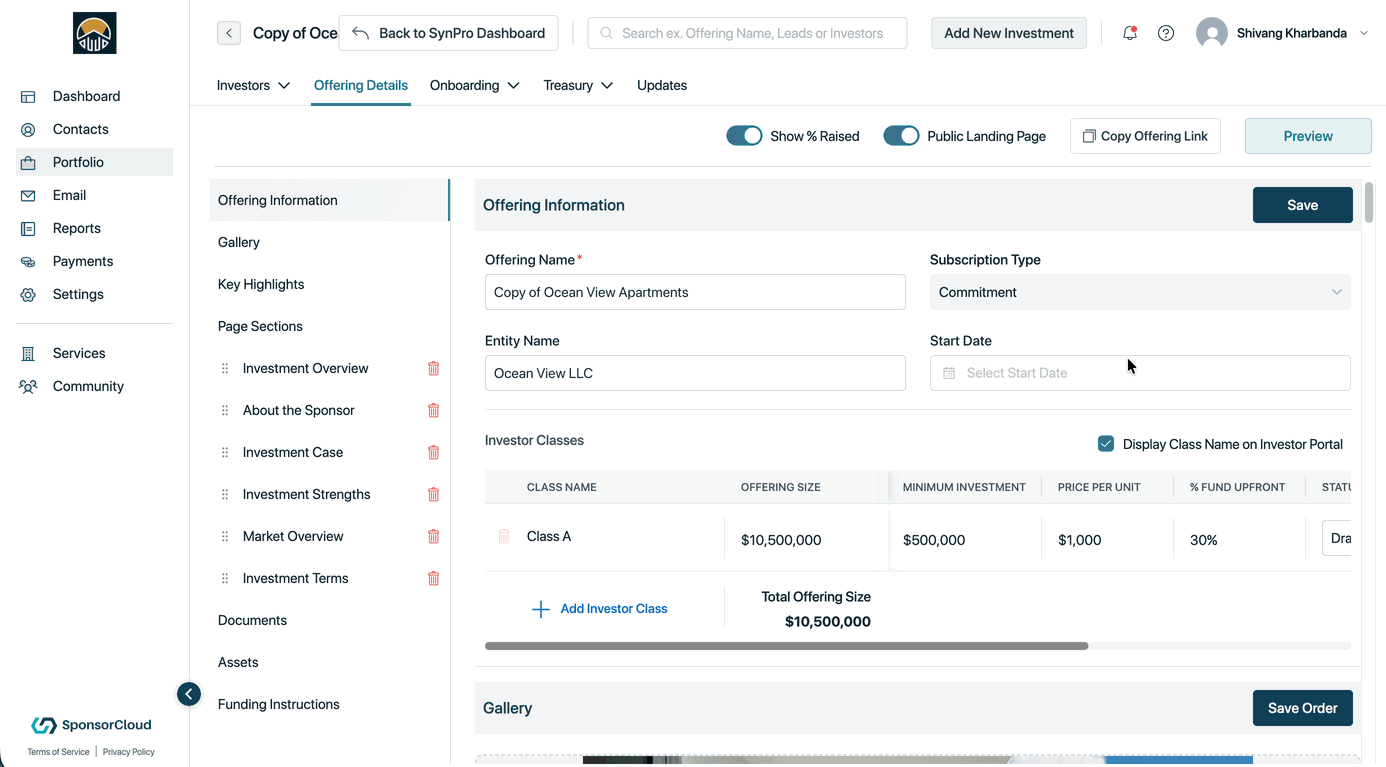
Task: Switch to the Offering Details tab
Action: click(361, 85)
